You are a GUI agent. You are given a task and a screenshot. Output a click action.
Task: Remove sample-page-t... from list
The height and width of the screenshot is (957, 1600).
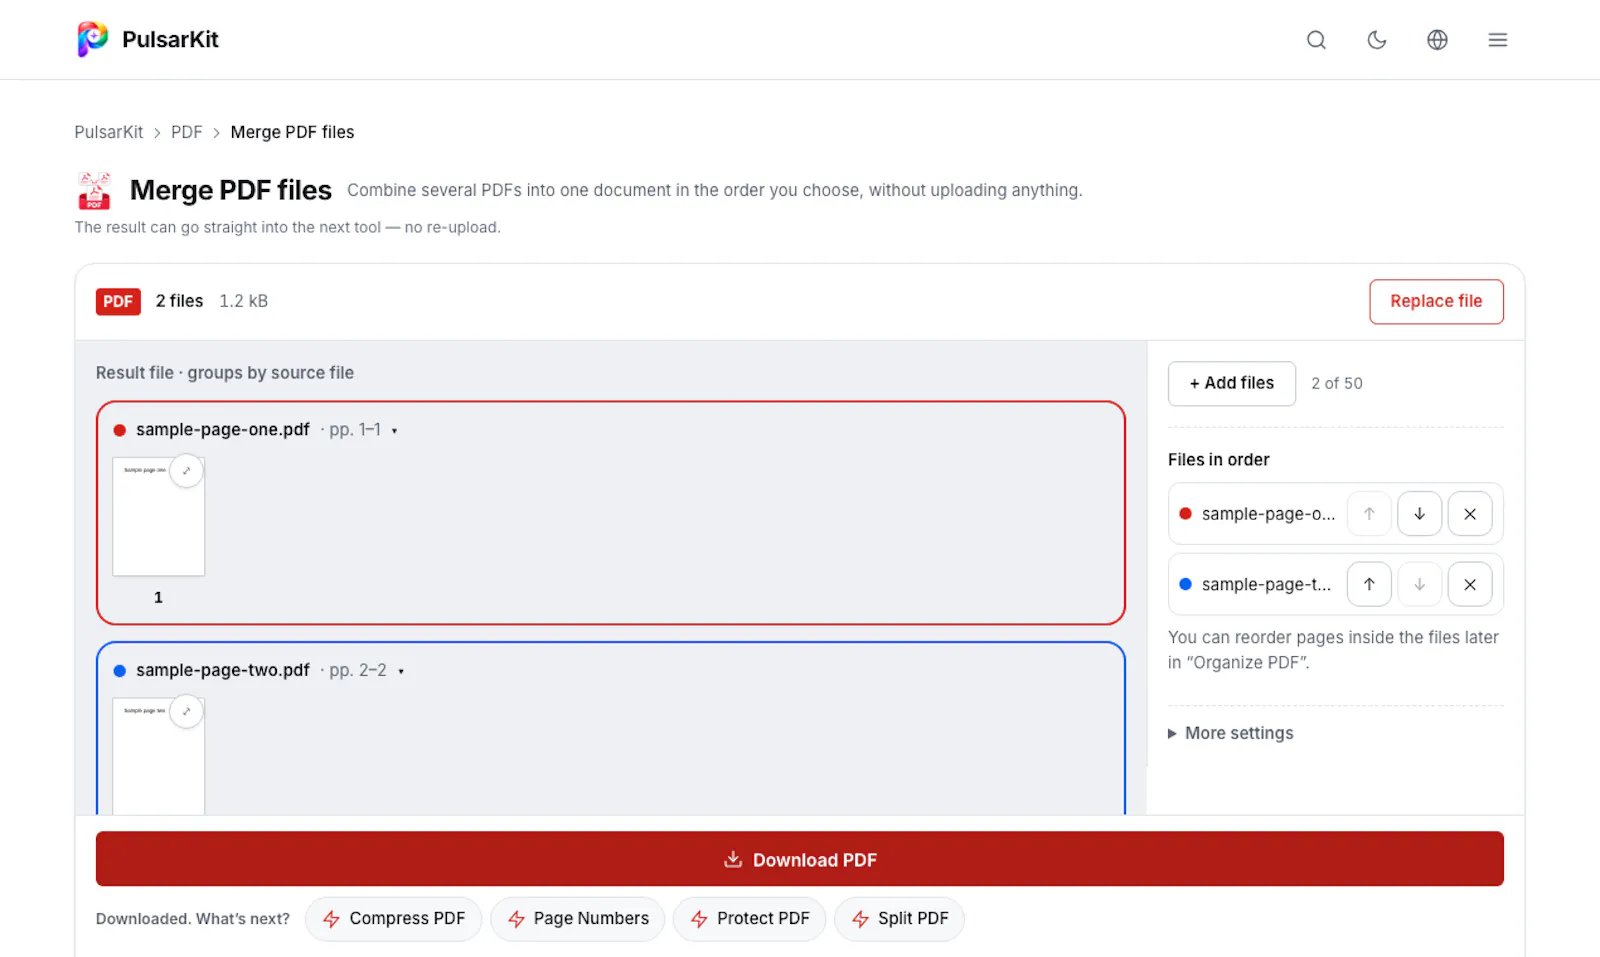[x=1470, y=585]
